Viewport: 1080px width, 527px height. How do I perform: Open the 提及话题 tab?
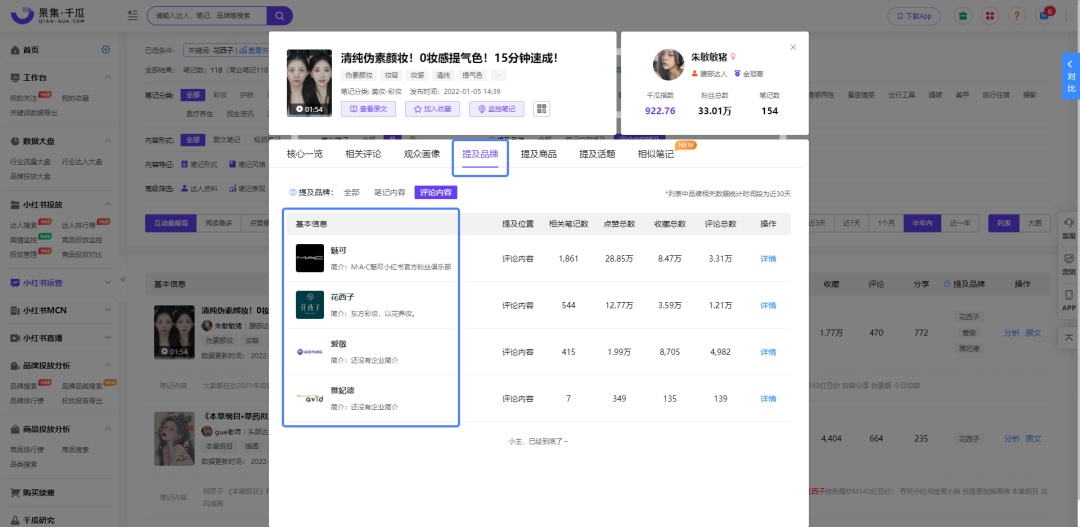[597, 154]
